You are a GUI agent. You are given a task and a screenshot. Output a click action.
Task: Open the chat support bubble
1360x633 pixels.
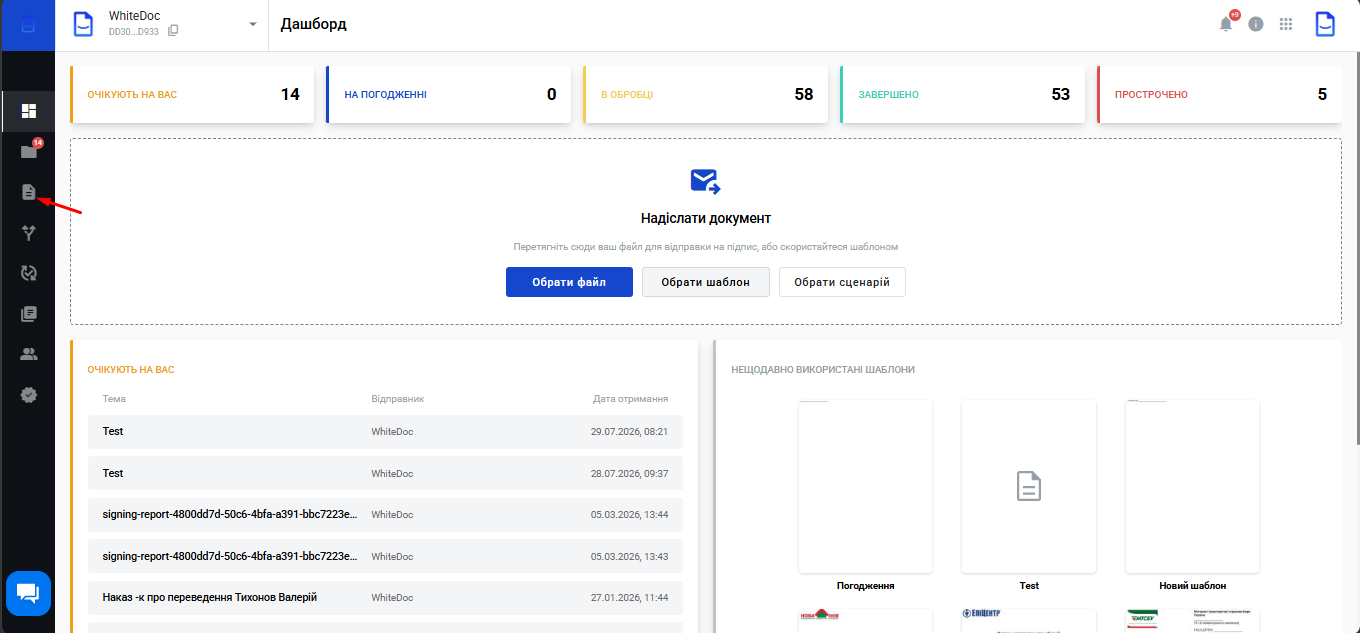(x=28, y=594)
